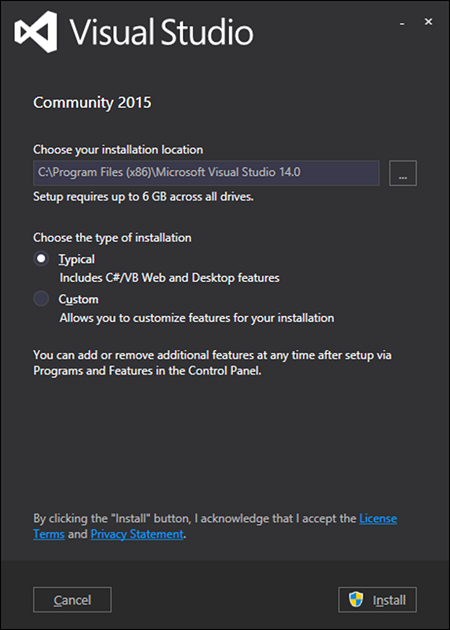Open the folder browser with the ellipsis button
Screen dimensions: 450x630
tap(403, 173)
